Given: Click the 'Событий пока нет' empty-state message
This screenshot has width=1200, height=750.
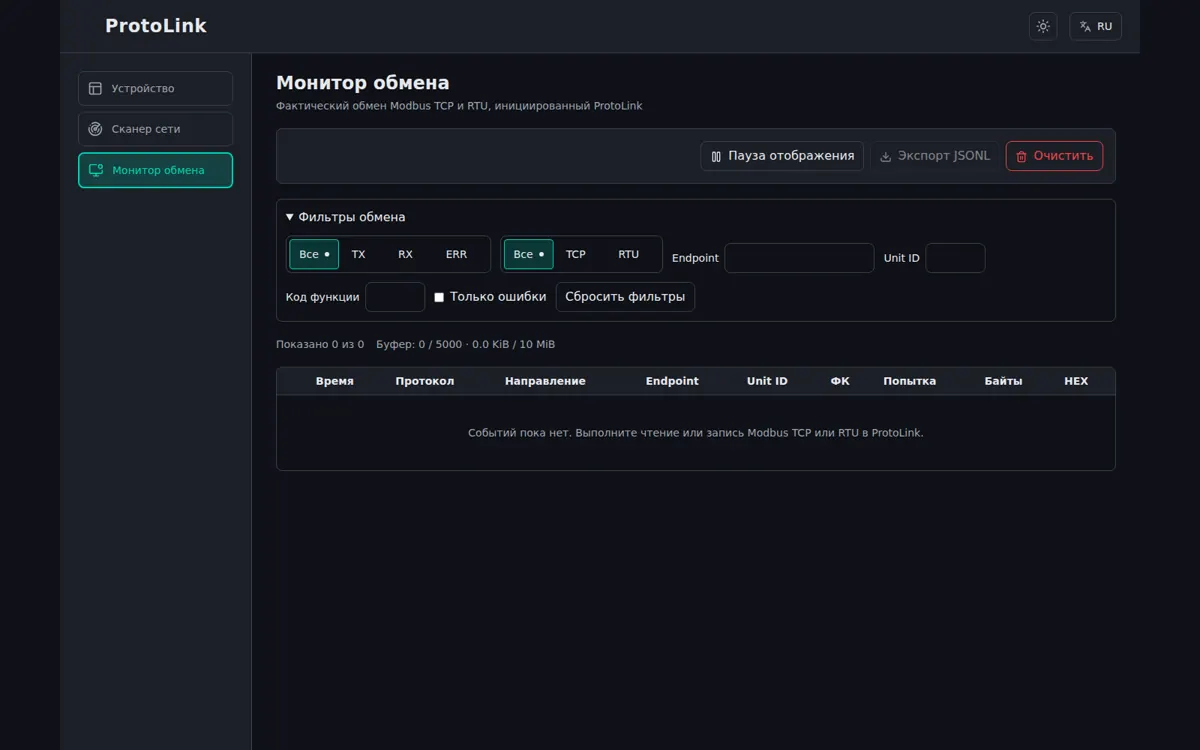Looking at the screenshot, I should (x=696, y=433).
